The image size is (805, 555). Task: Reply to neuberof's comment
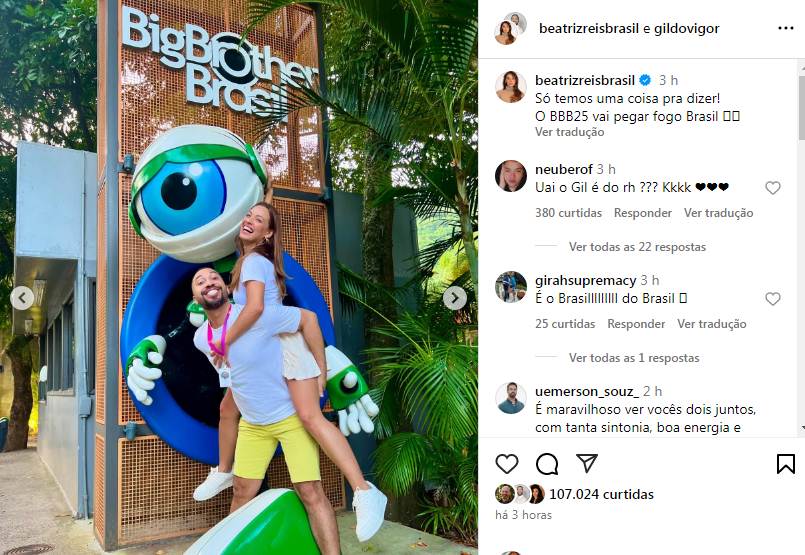(643, 213)
